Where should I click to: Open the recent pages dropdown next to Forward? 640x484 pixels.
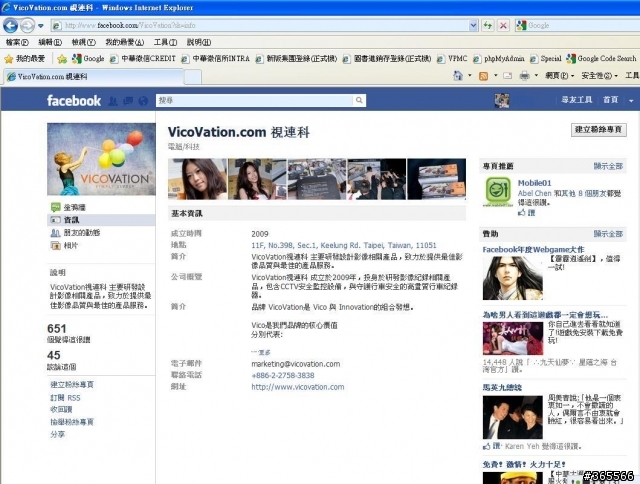41,26
